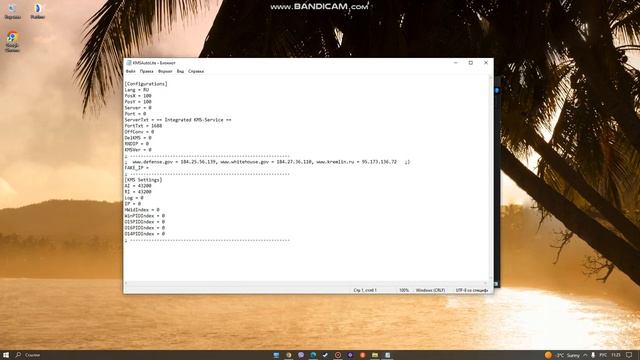Click the Windows (CRLF) status entry
Image resolution: width=640 pixels, height=360 pixels.
(x=430, y=290)
